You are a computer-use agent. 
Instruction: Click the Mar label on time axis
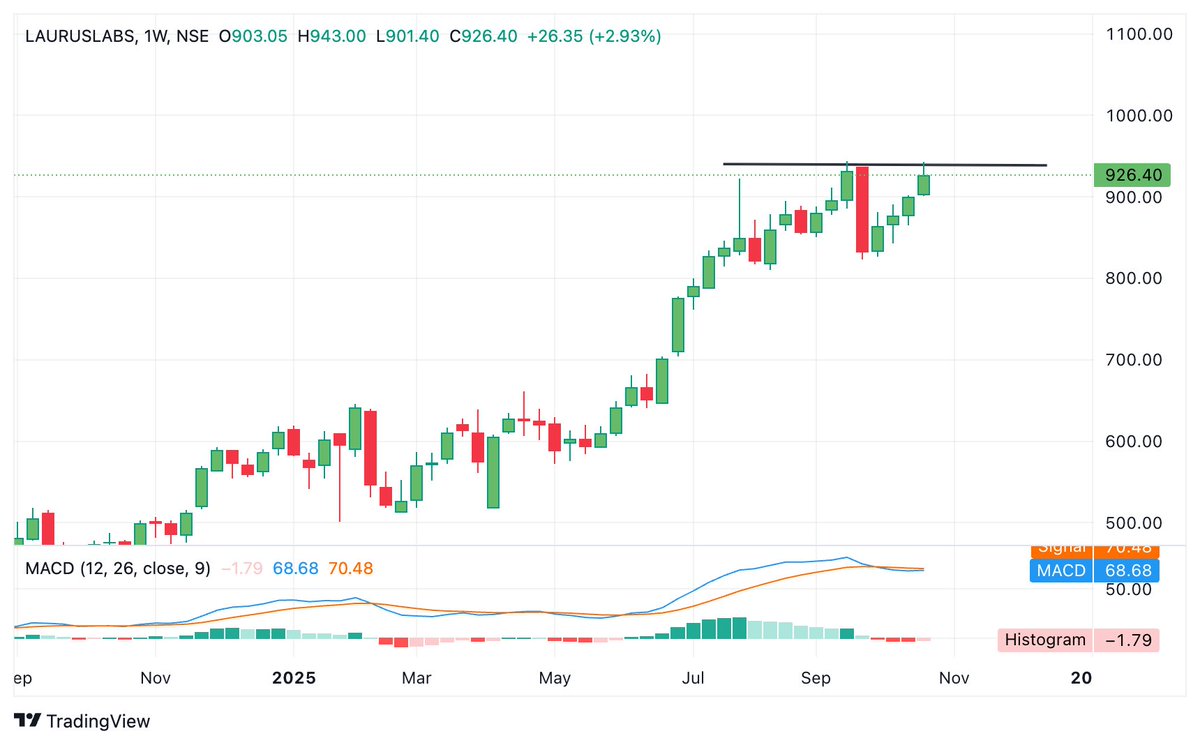click(416, 678)
